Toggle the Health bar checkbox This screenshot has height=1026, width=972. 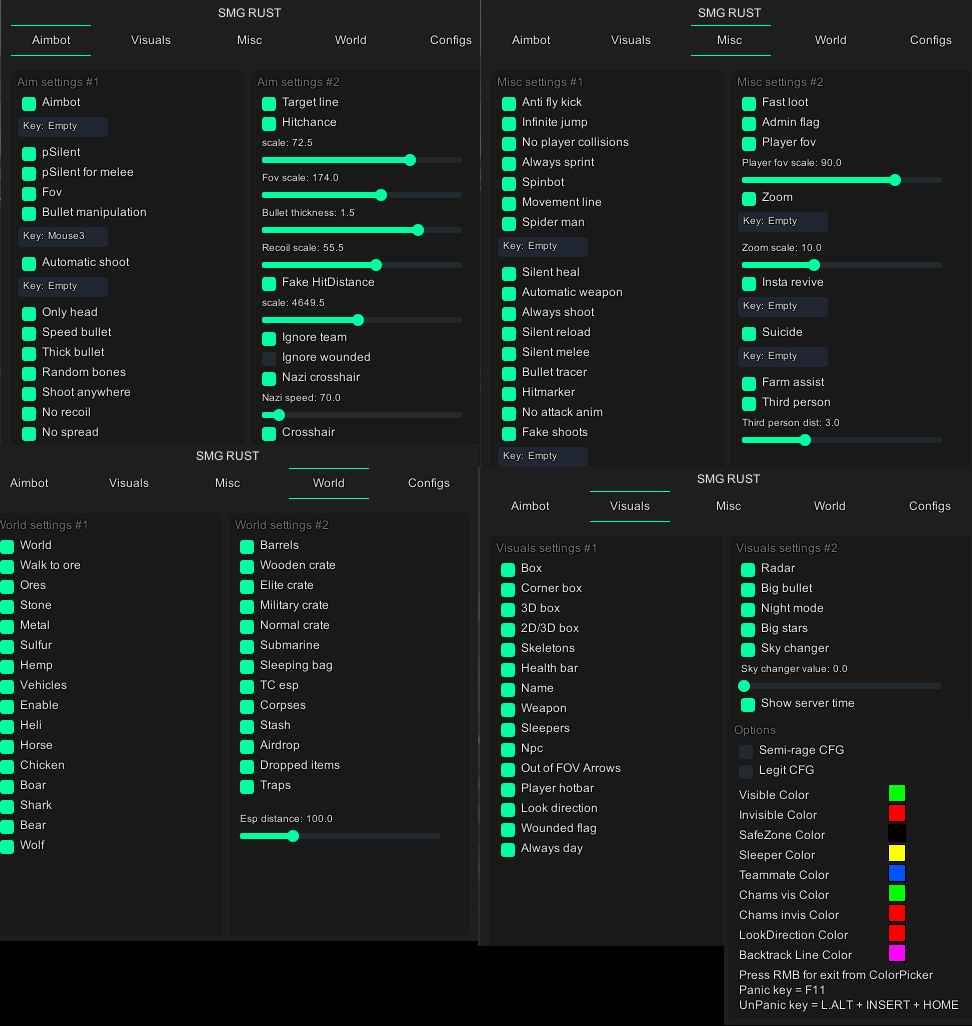[508, 669]
